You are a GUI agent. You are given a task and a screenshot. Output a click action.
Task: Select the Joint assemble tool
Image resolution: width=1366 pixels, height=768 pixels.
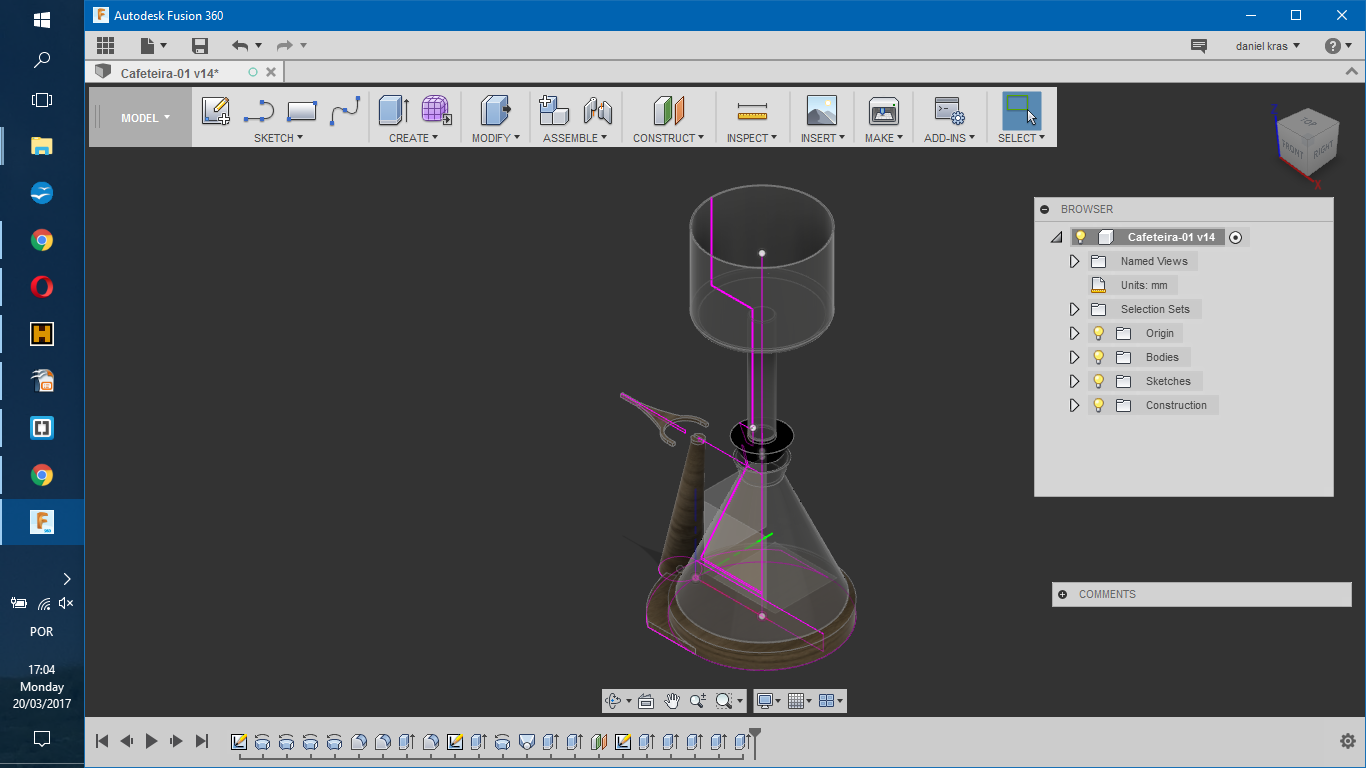[597, 110]
